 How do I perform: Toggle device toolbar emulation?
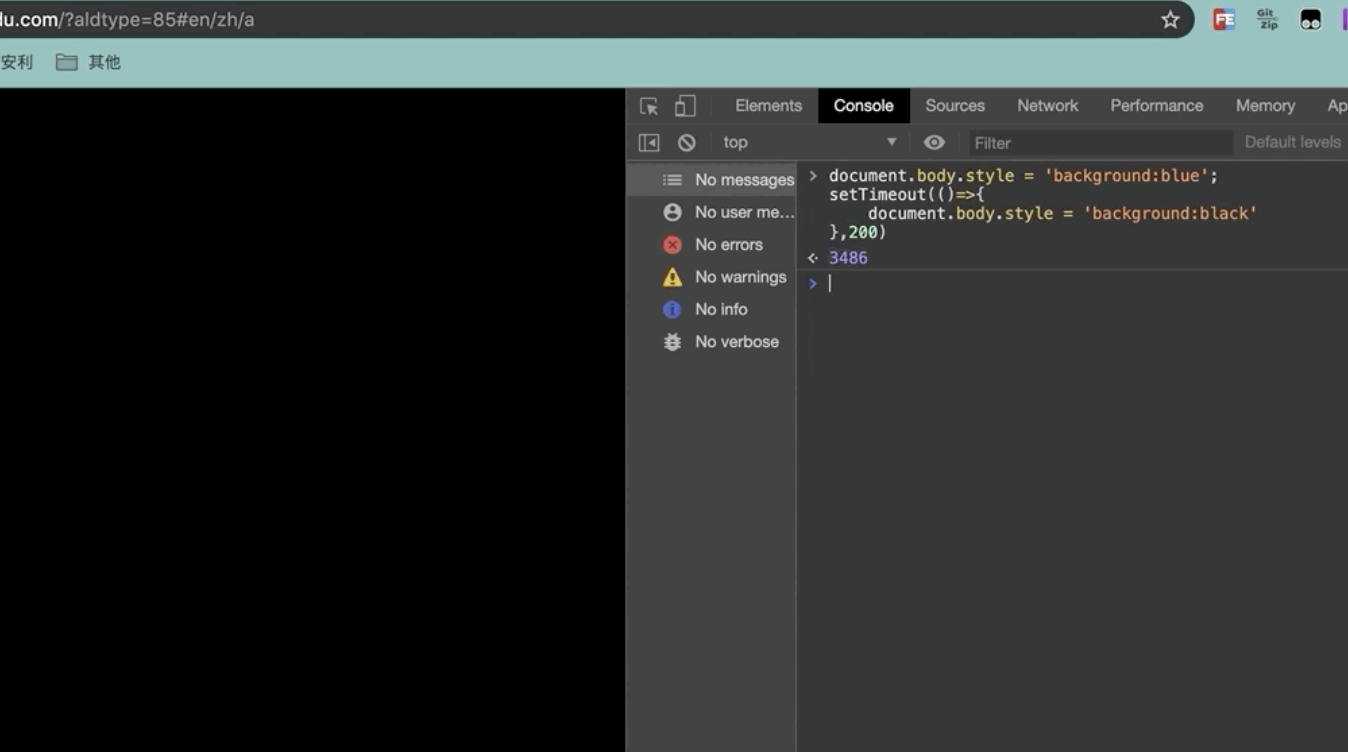[685, 106]
